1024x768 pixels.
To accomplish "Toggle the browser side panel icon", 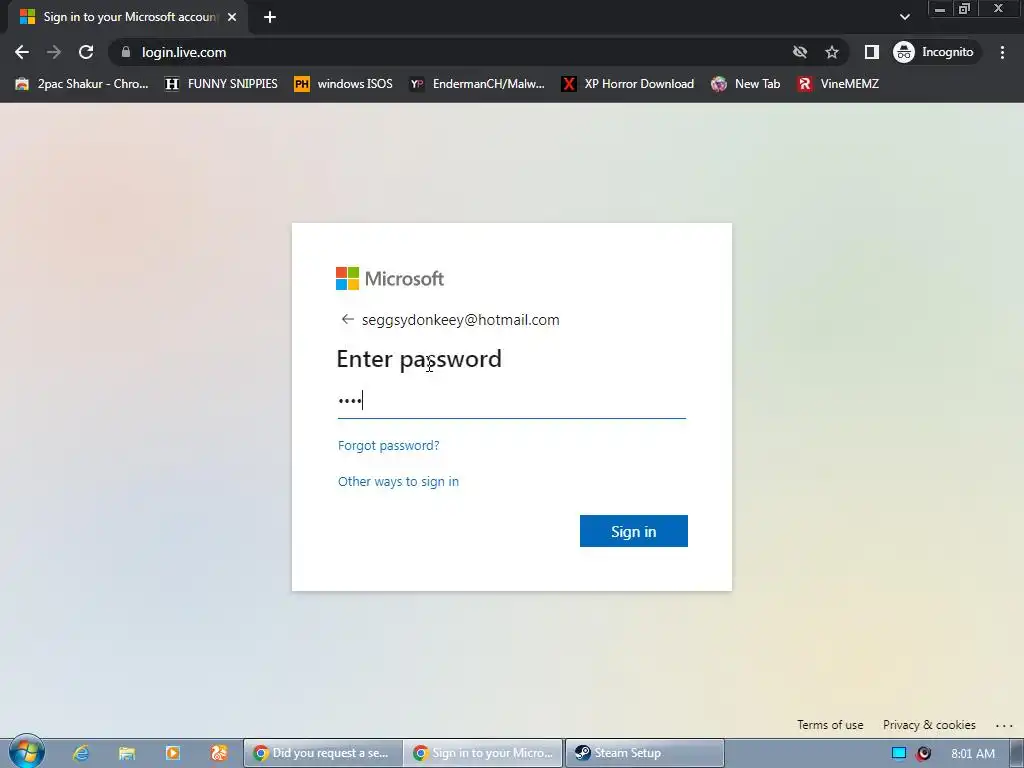I will click(871, 52).
